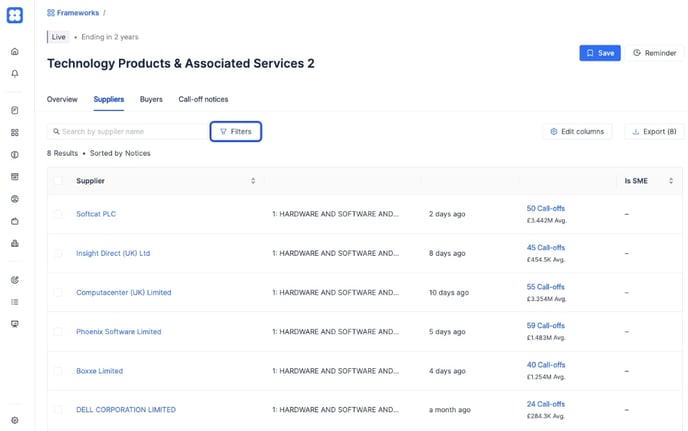This screenshot has width=688, height=431.
Task: Sort by the Is SME column arrows
Action: click(671, 181)
